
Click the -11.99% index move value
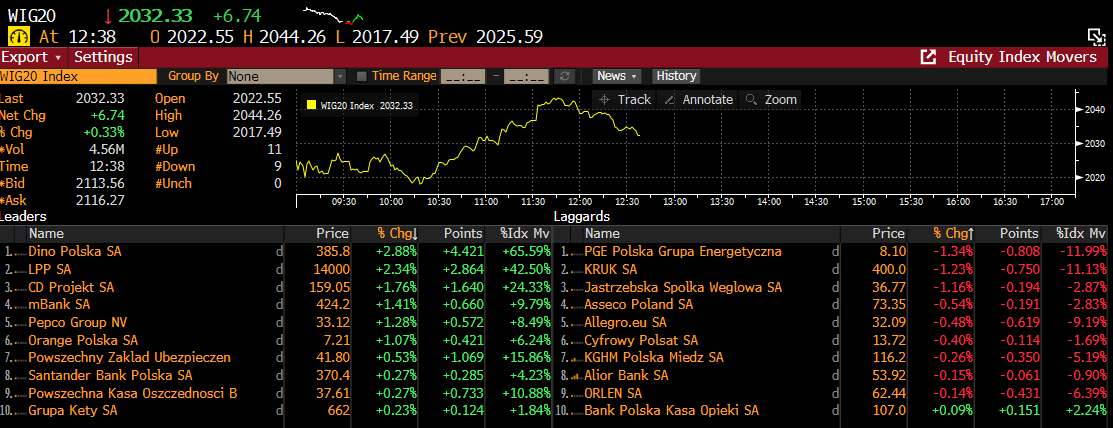click(x=1082, y=251)
